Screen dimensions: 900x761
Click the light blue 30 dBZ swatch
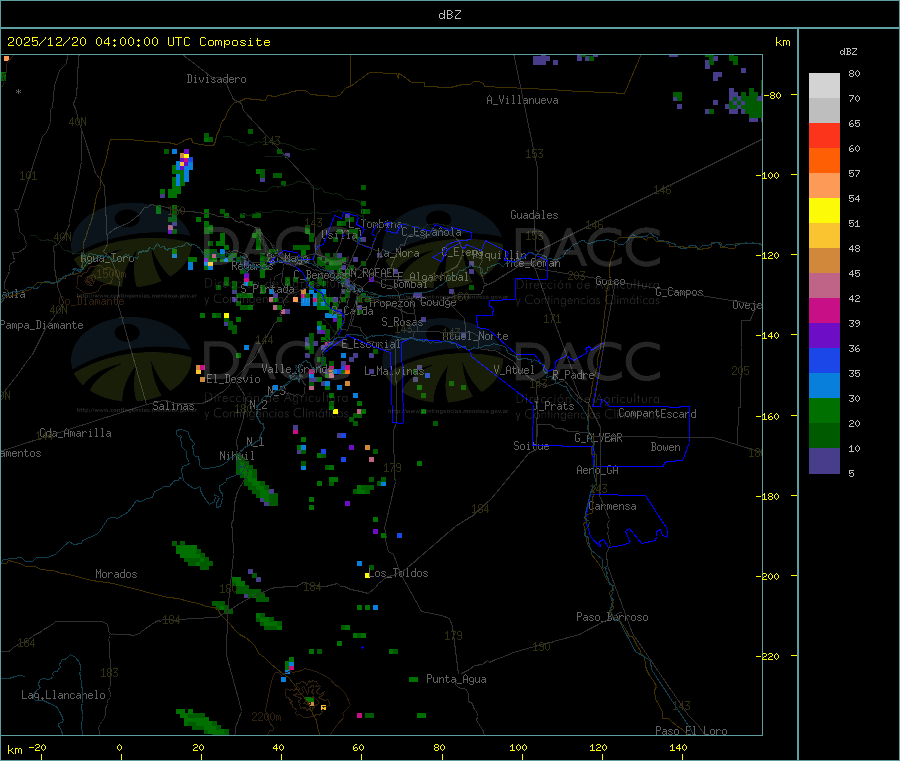(x=824, y=386)
